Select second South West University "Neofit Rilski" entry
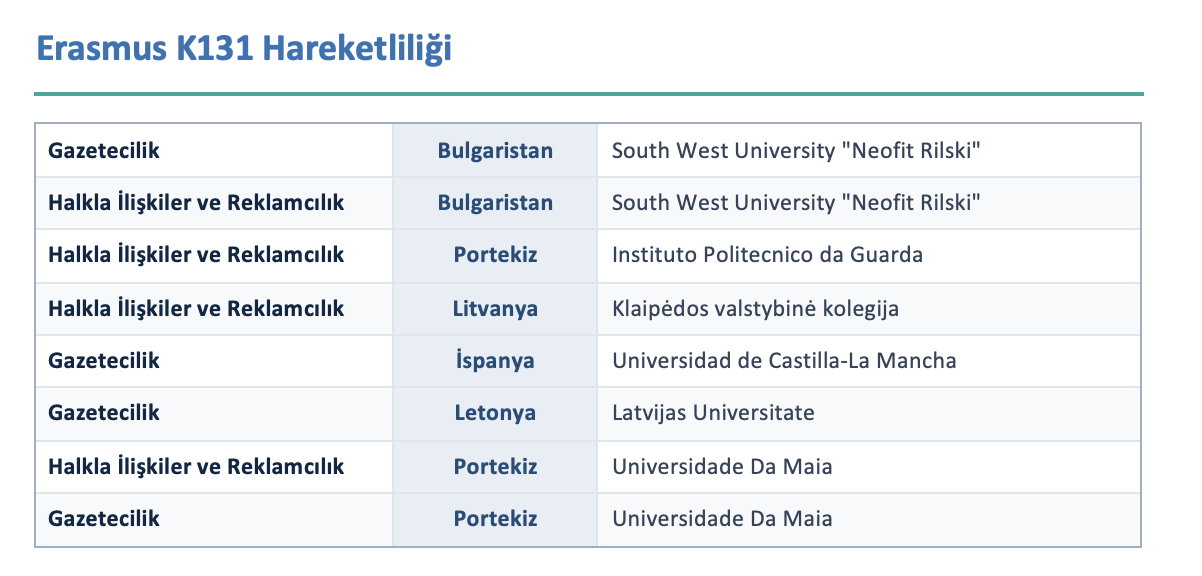The height and width of the screenshot is (576, 1202). click(x=796, y=203)
